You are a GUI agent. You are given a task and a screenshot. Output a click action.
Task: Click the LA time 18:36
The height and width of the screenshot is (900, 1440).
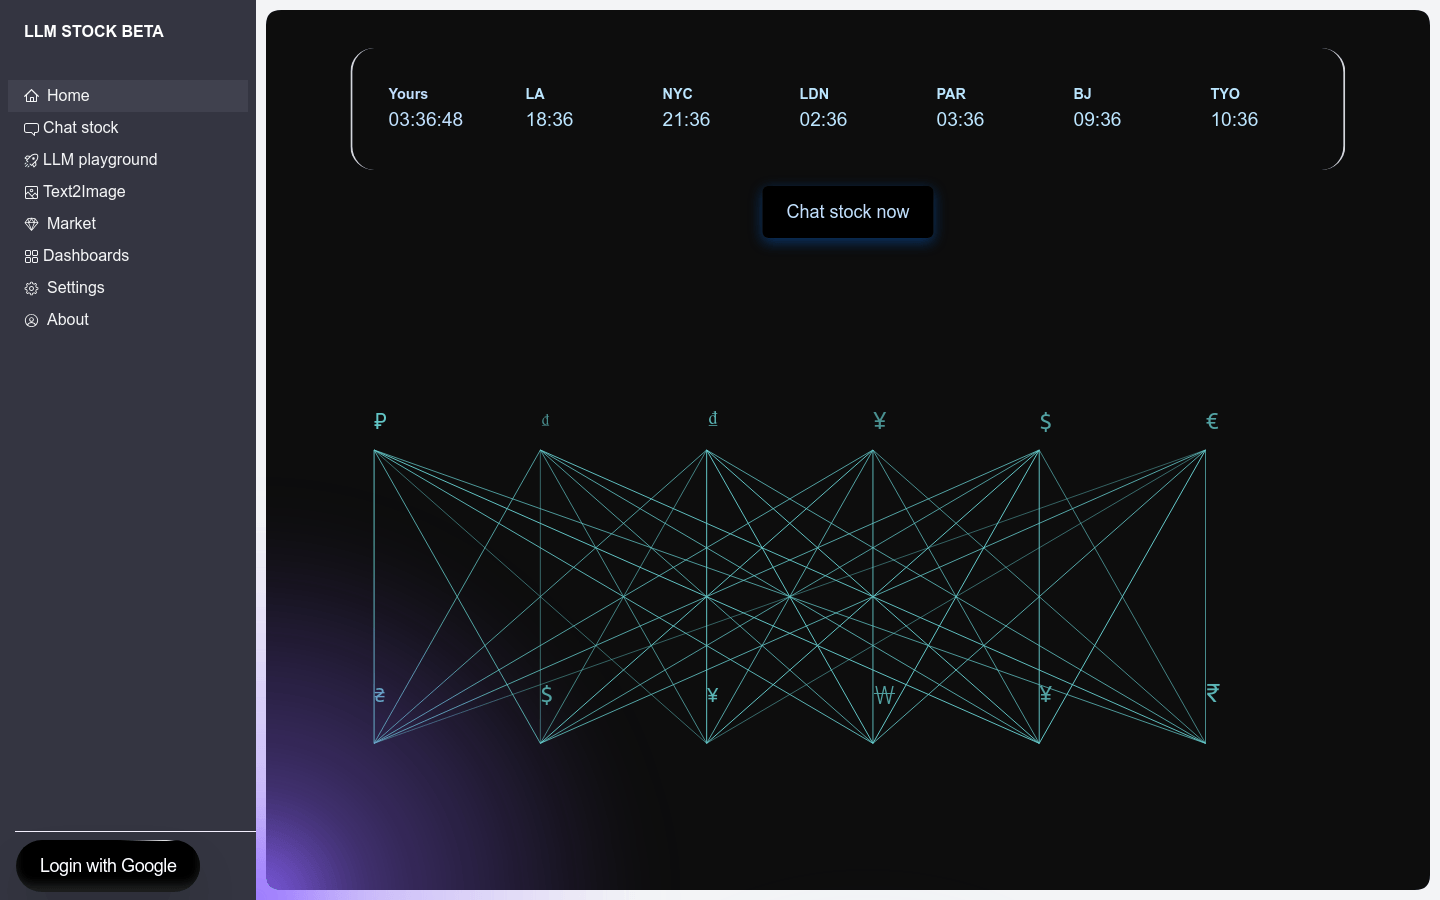pos(550,120)
